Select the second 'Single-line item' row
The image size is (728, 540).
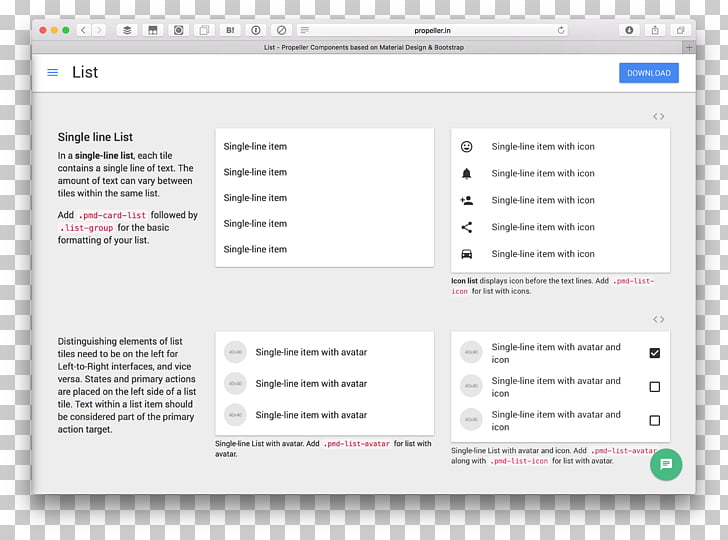[x=325, y=172]
